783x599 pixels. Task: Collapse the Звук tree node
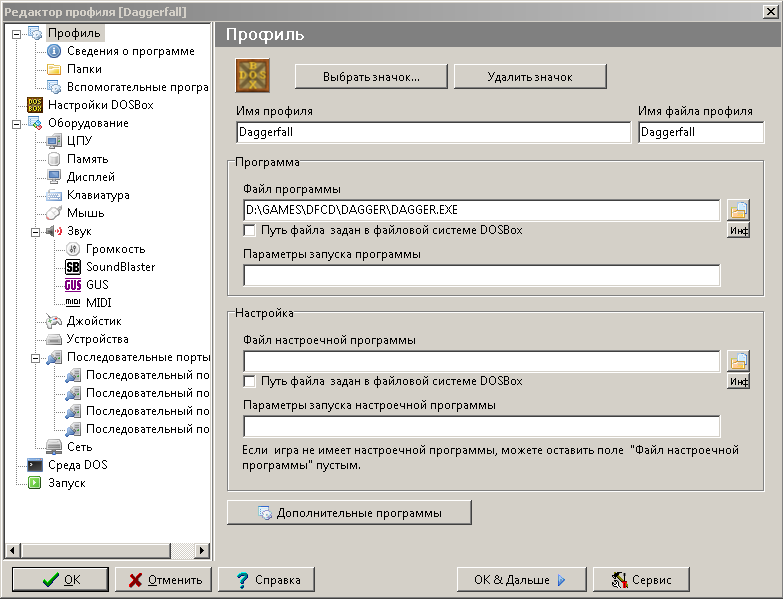pos(35,231)
